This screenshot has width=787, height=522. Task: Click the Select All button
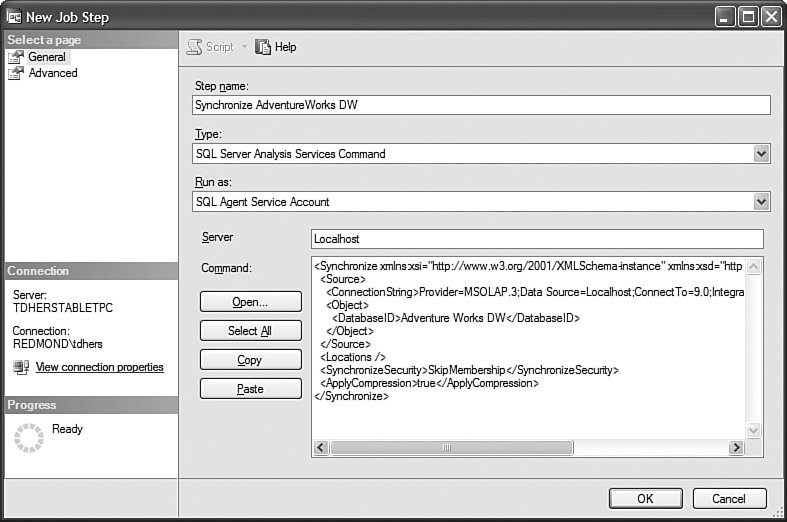click(250, 331)
